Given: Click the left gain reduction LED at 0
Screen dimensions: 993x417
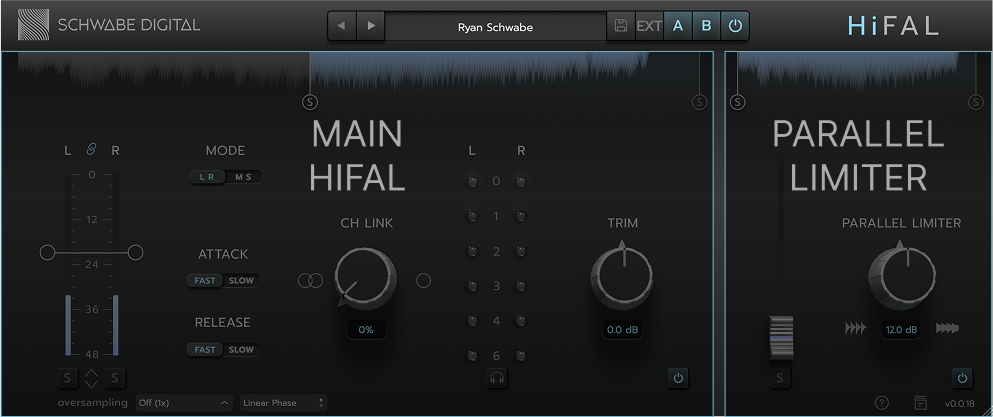Looking at the screenshot, I should coord(472,182).
